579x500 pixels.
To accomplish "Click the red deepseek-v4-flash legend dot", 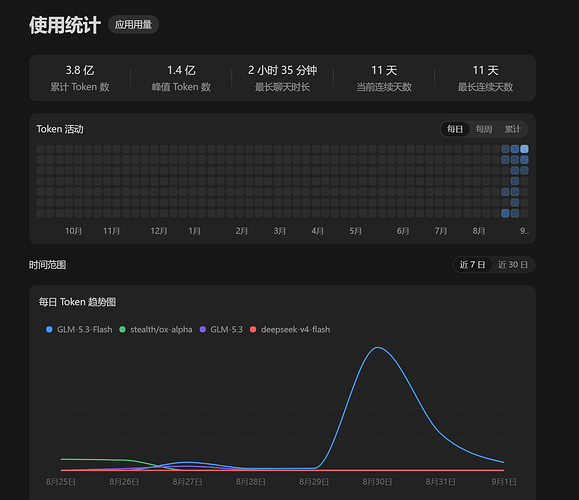I will [253, 329].
